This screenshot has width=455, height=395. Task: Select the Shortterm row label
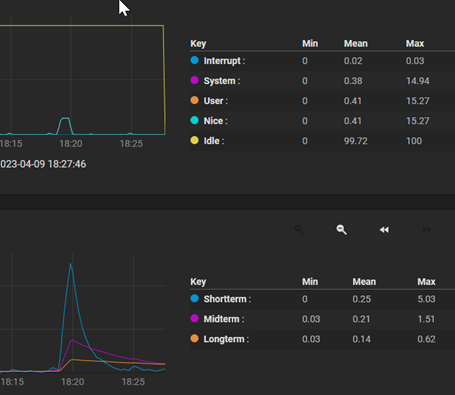tap(227, 299)
